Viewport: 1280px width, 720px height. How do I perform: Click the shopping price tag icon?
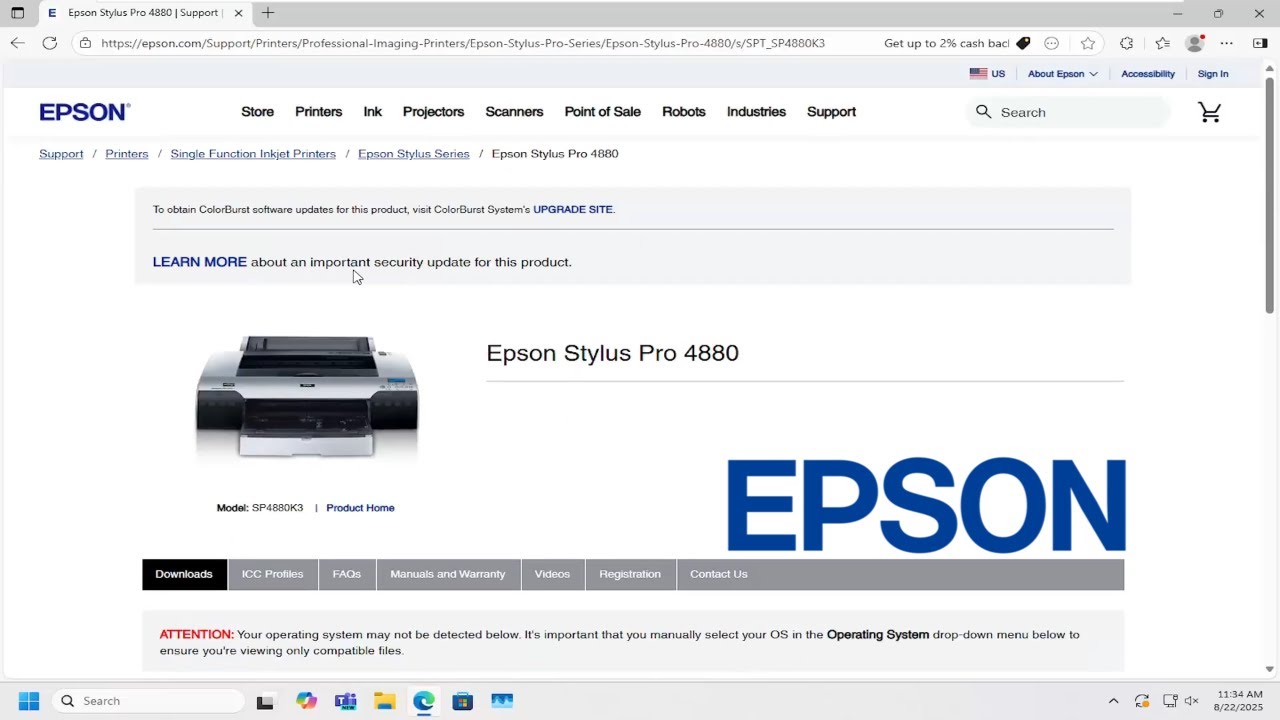click(1022, 43)
